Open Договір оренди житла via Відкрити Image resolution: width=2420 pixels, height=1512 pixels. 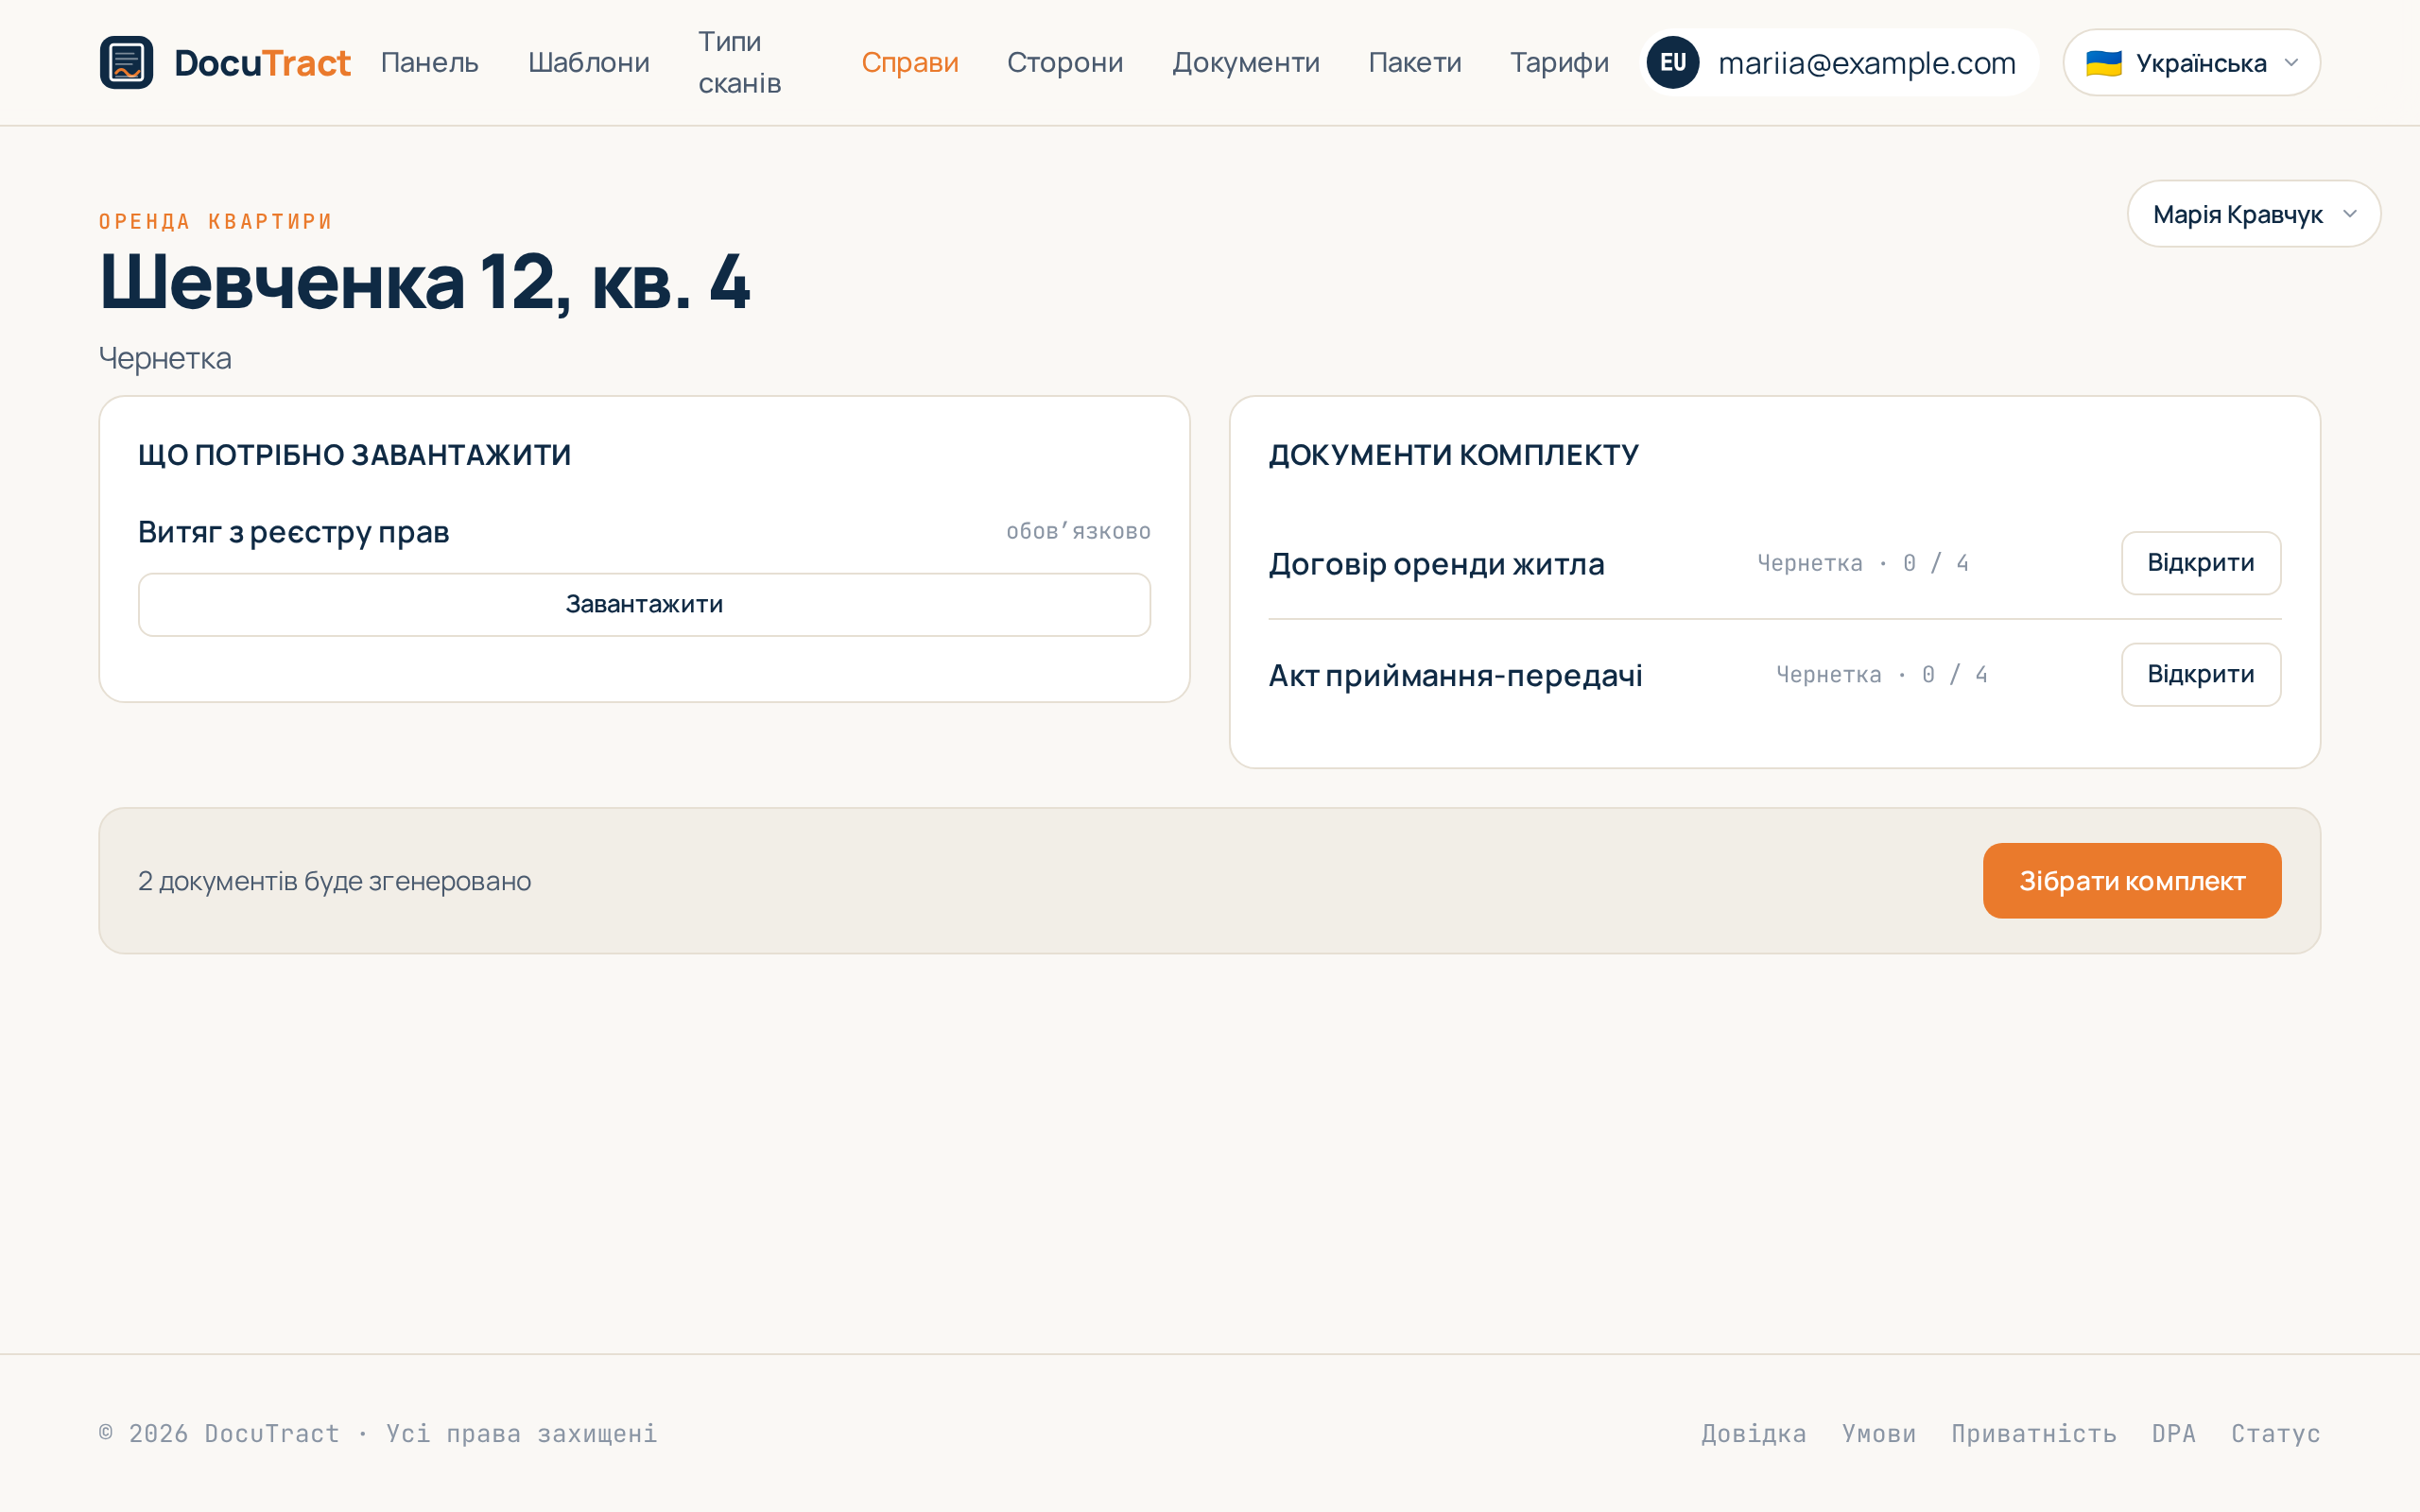pos(2201,562)
